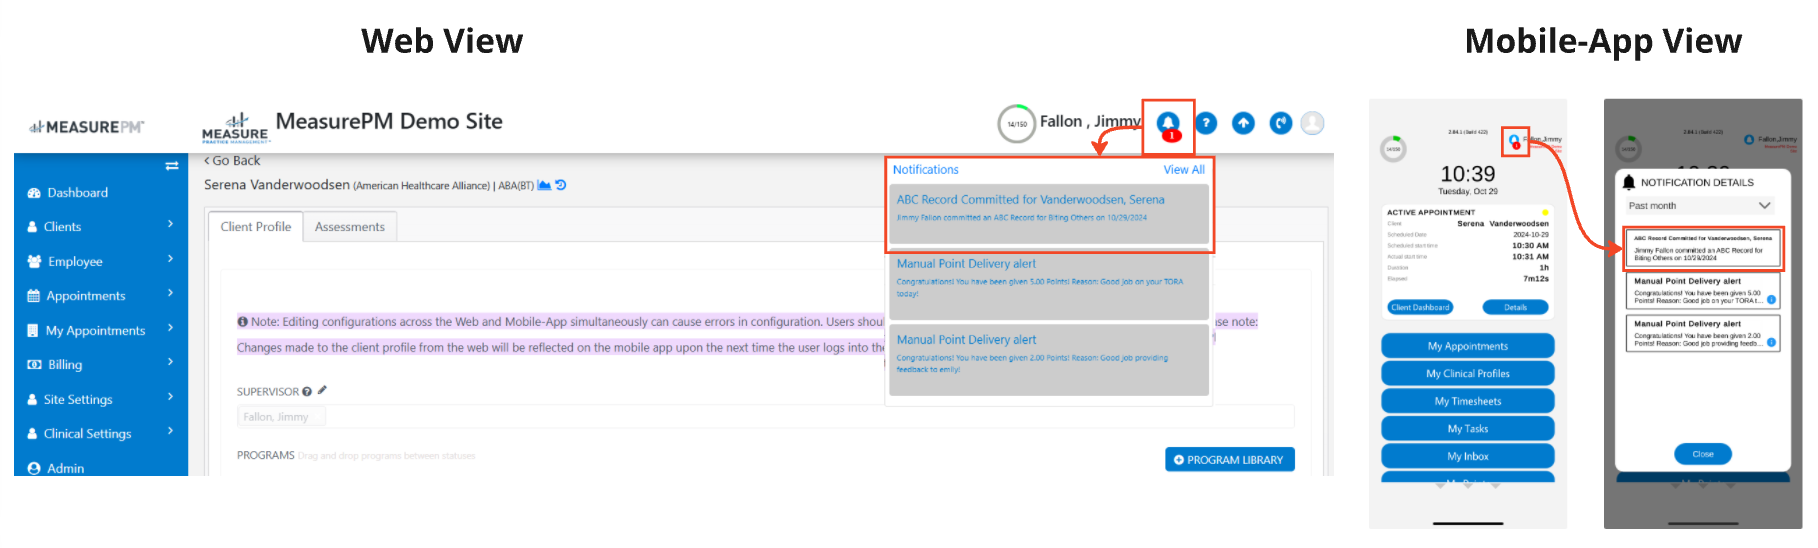Image resolution: width=1818 pixels, height=548 pixels.
Task: Click the Go Back link
Action: point(232,161)
